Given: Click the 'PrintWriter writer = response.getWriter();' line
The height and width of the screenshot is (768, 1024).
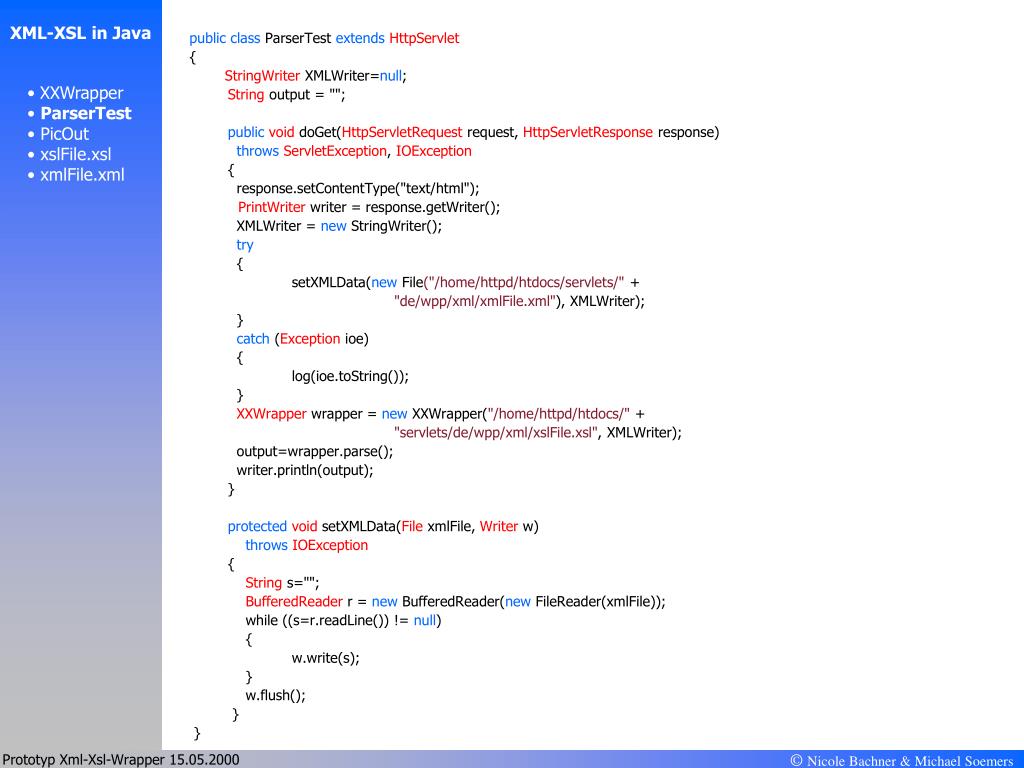Looking at the screenshot, I should coord(369,207).
